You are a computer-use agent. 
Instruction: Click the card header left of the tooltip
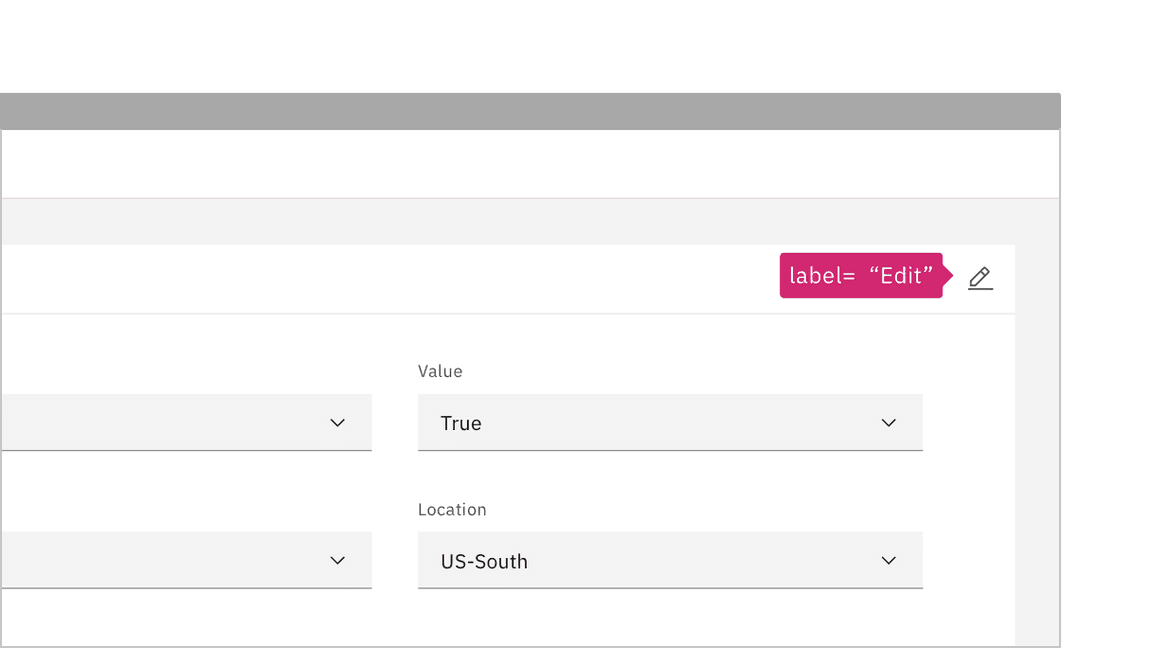point(400,279)
